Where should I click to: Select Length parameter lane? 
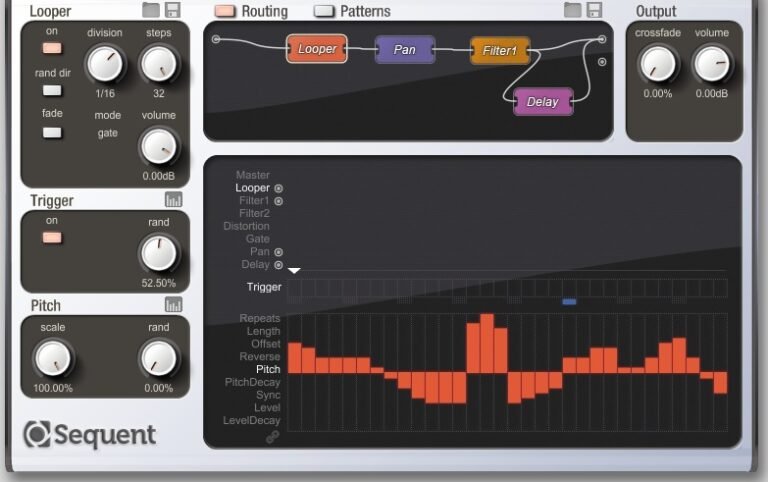click(264, 331)
